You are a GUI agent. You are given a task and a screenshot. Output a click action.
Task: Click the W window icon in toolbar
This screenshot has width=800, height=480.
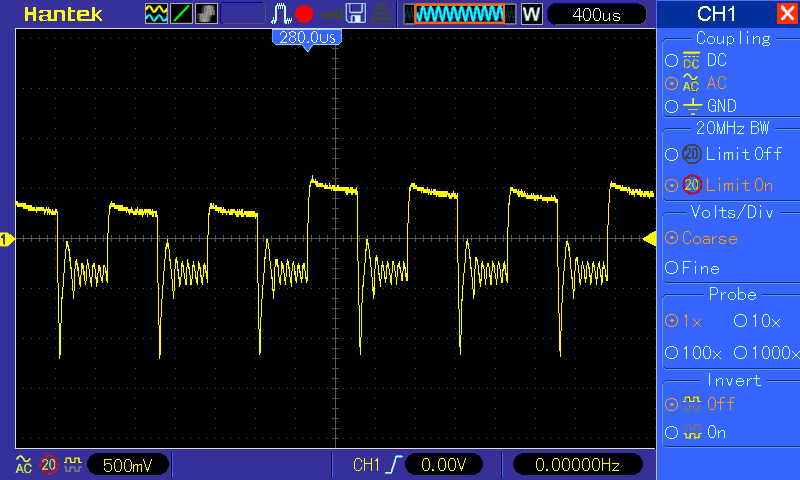[531, 14]
